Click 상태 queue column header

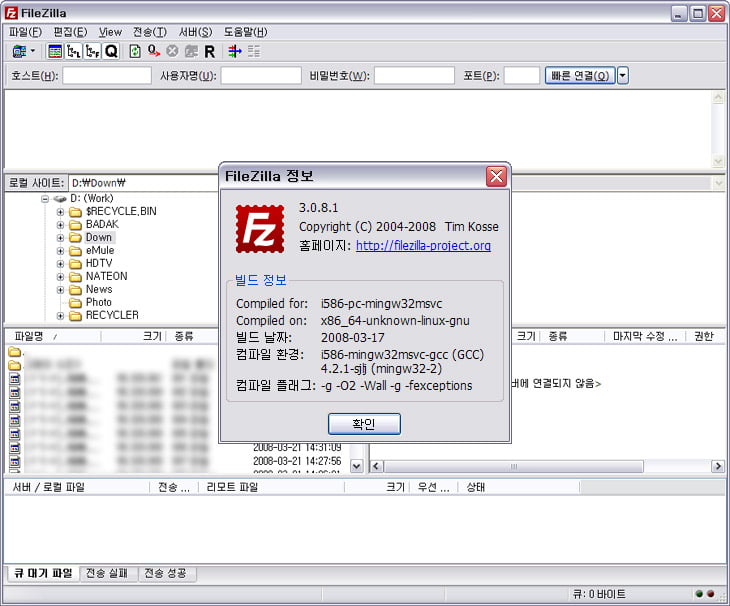[519, 487]
